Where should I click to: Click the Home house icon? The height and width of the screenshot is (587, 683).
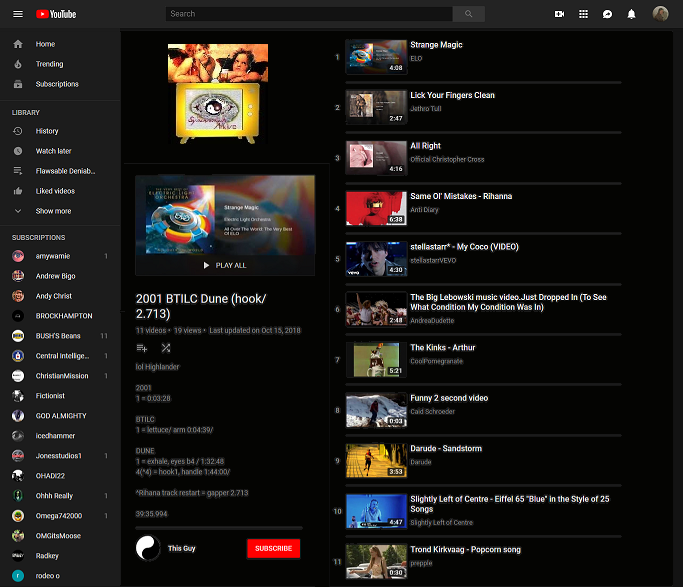(x=18, y=44)
